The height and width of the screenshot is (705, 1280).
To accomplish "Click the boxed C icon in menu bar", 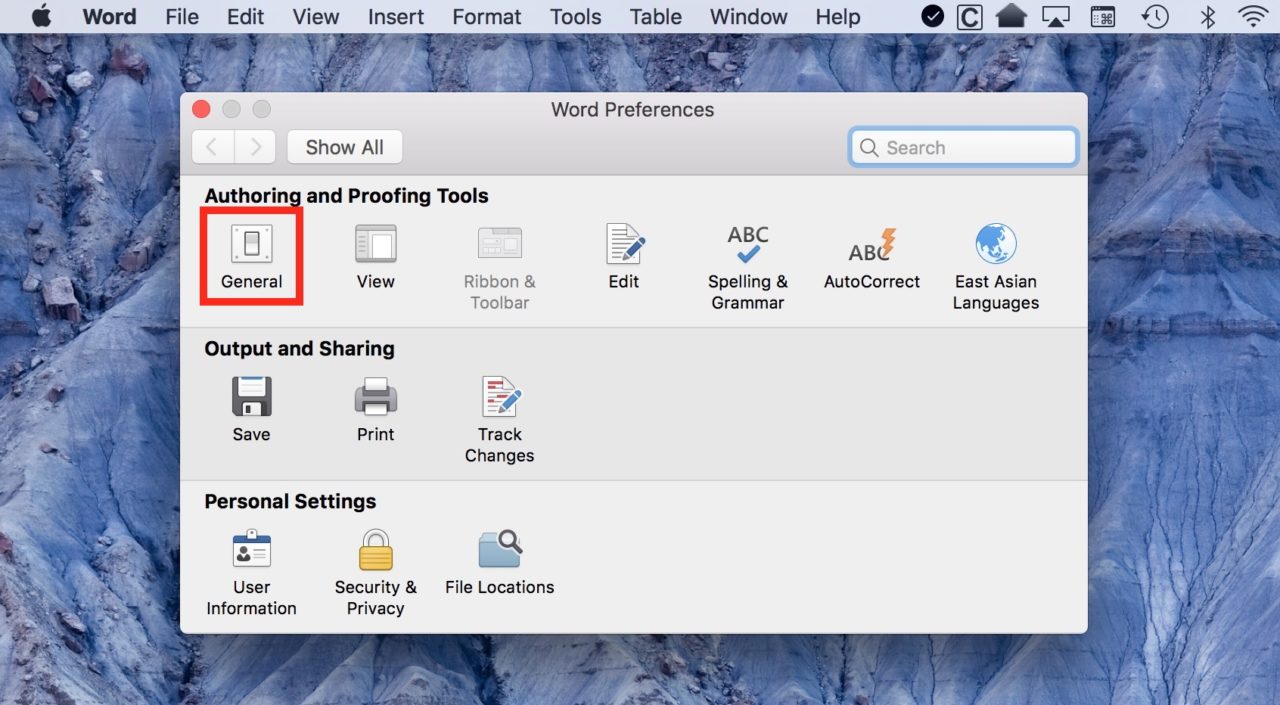I will point(969,16).
